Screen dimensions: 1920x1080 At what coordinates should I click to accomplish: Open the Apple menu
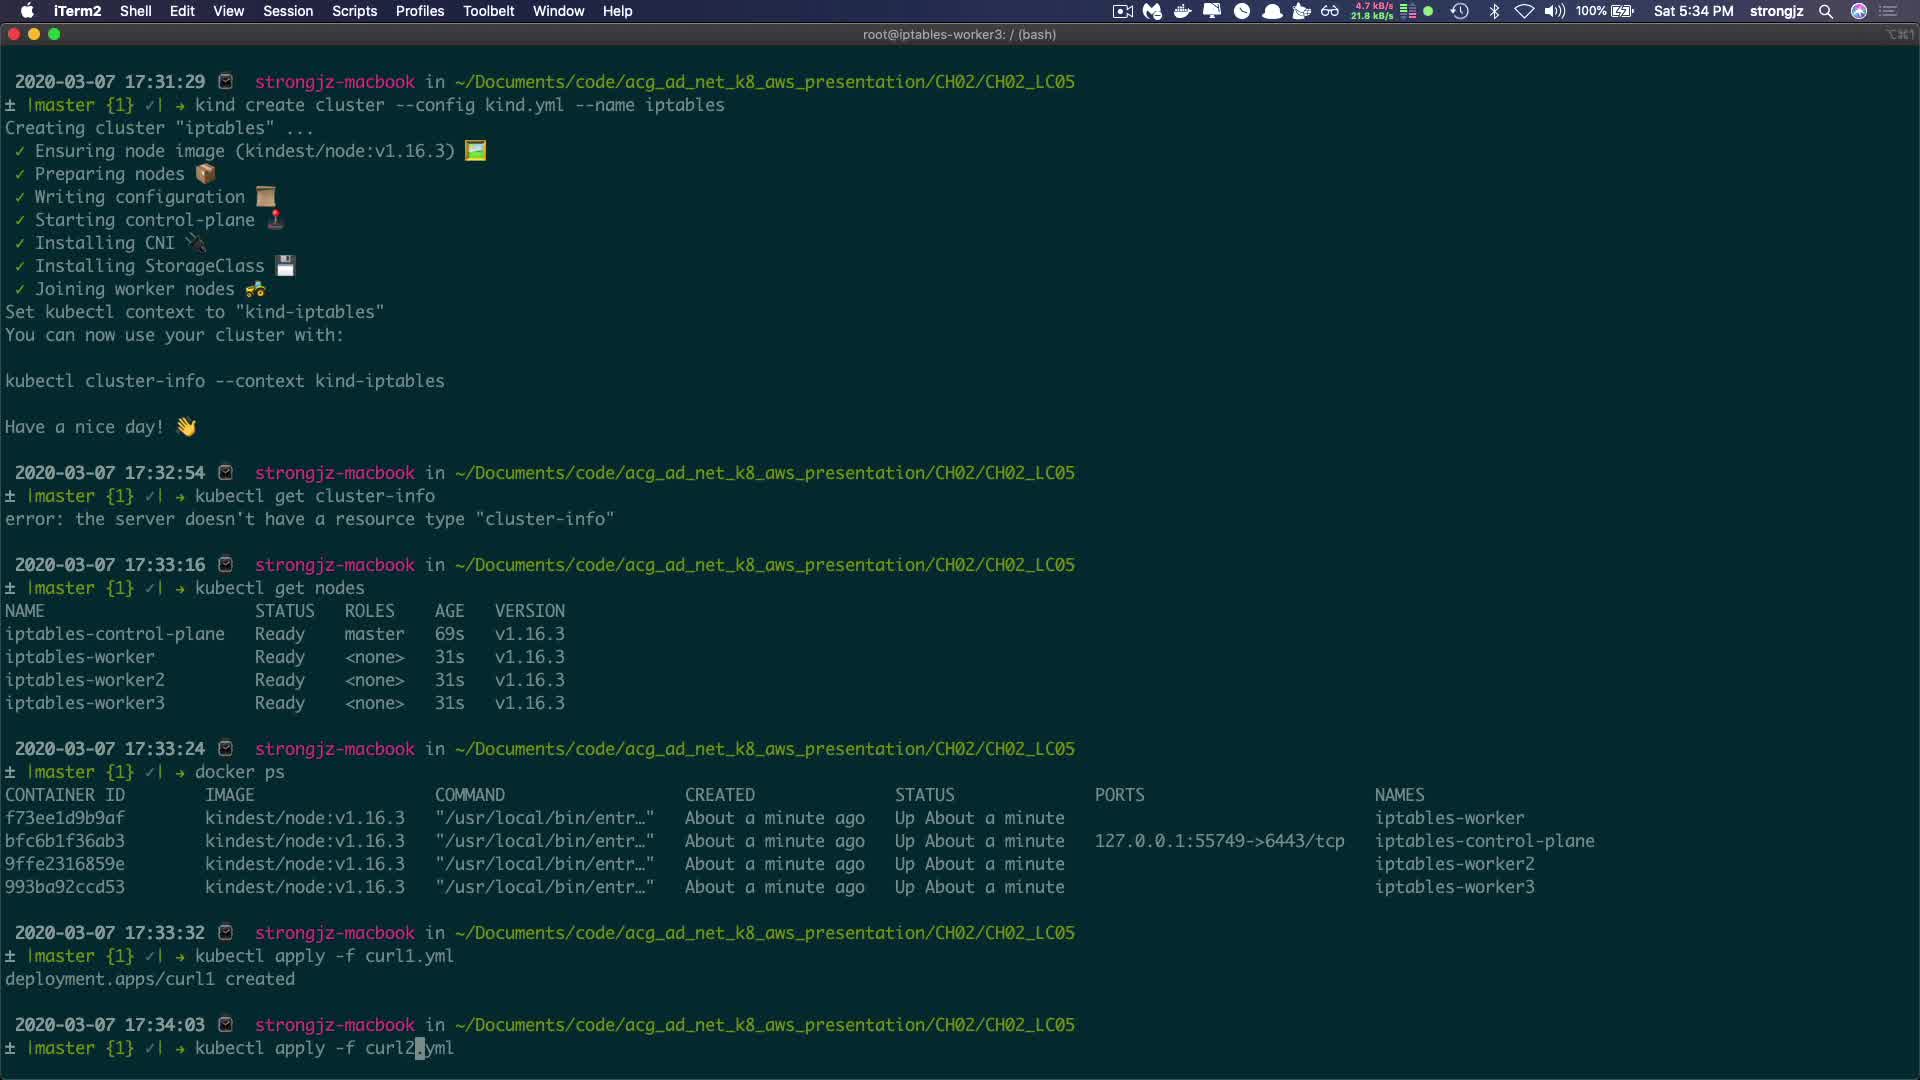(27, 11)
